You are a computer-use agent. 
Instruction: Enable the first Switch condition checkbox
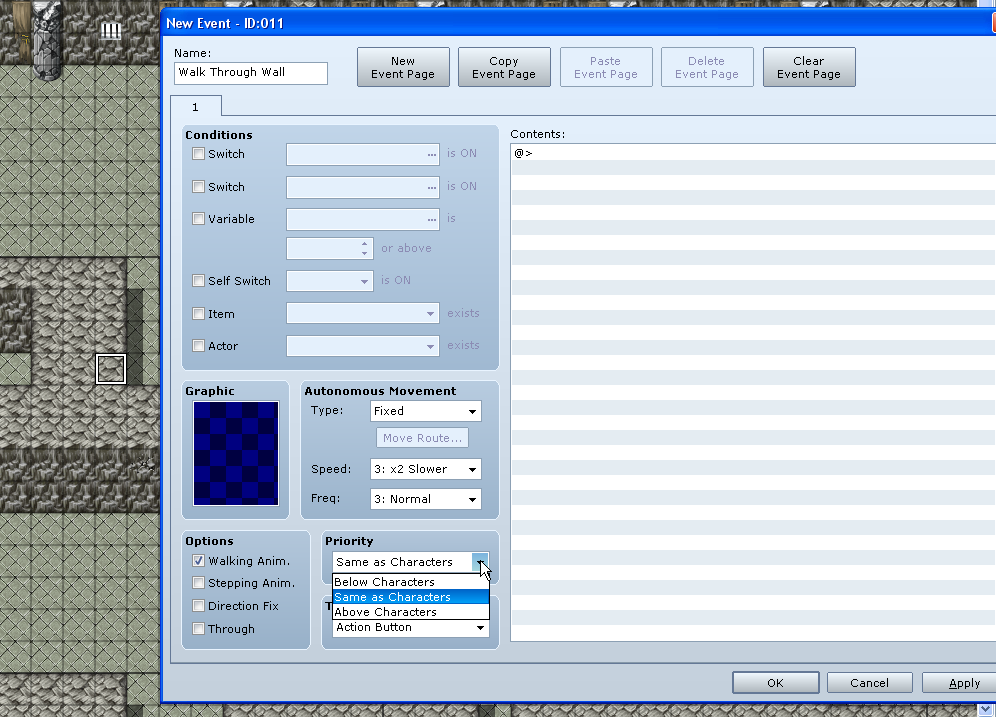coord(199,154)
